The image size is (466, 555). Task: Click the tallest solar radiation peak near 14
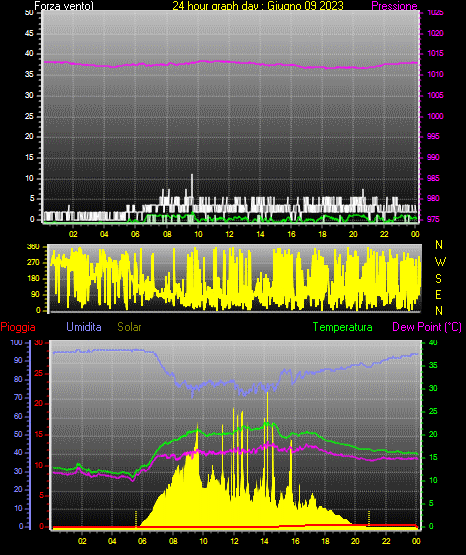[267, 407]
